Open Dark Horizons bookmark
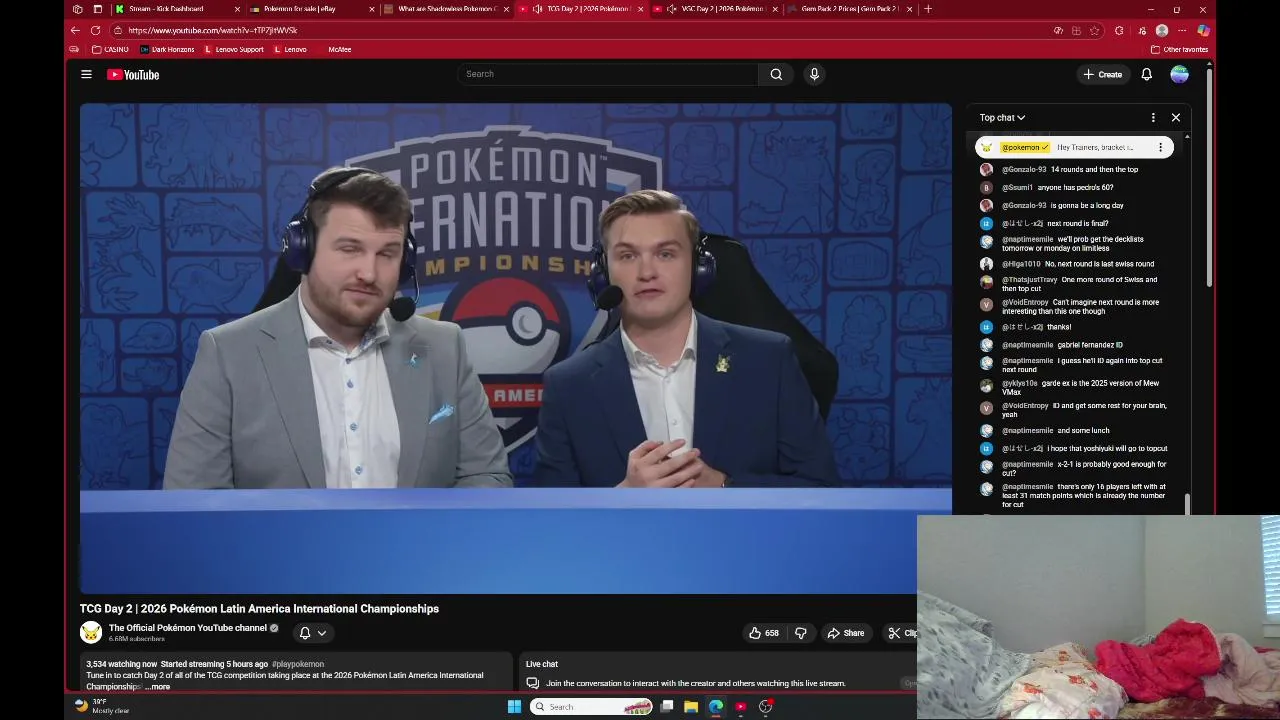The height and width of the screenshot is (720, 1280). click(x=167, y=49)
